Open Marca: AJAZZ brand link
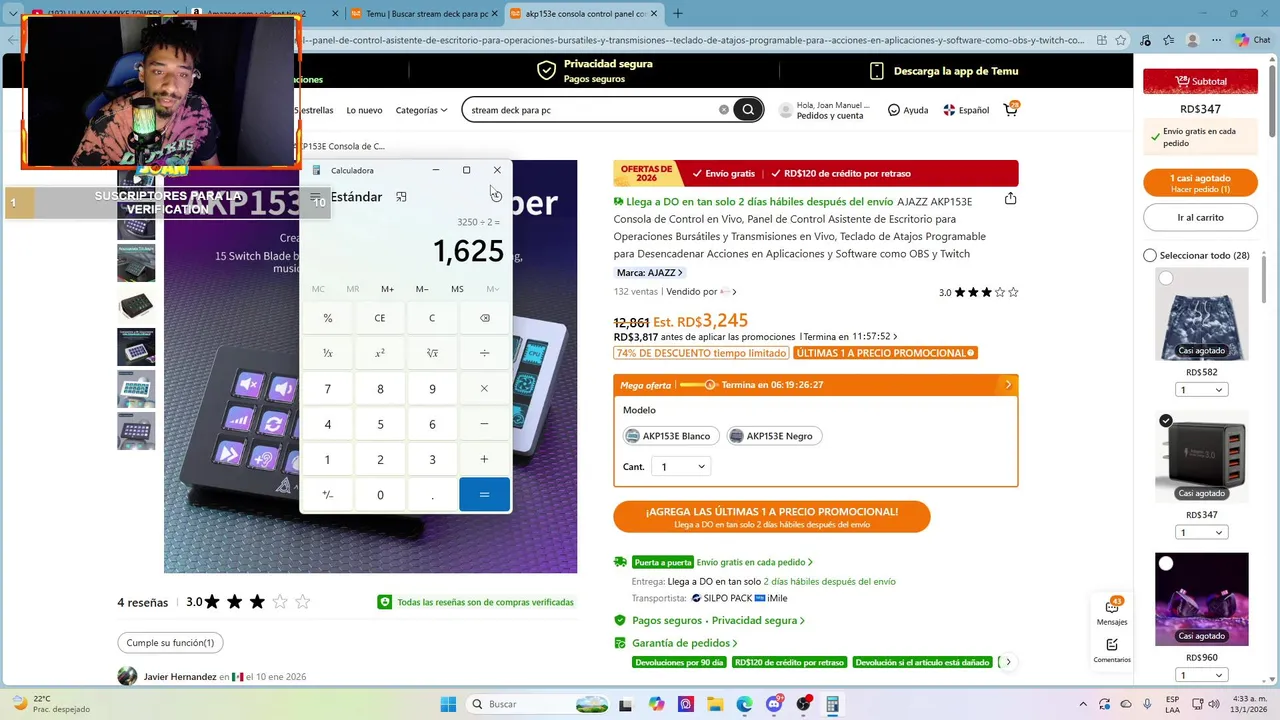 (x=649, y=272)
